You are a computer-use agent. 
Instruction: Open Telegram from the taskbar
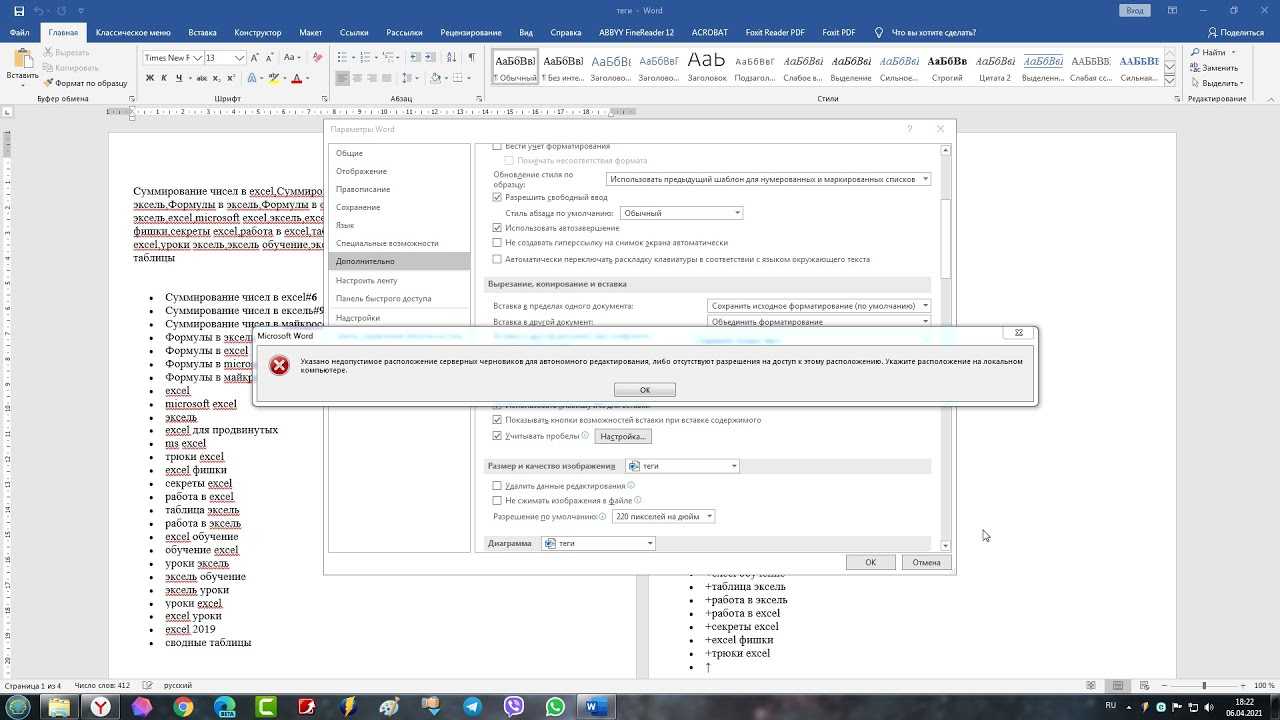(472, 707)
